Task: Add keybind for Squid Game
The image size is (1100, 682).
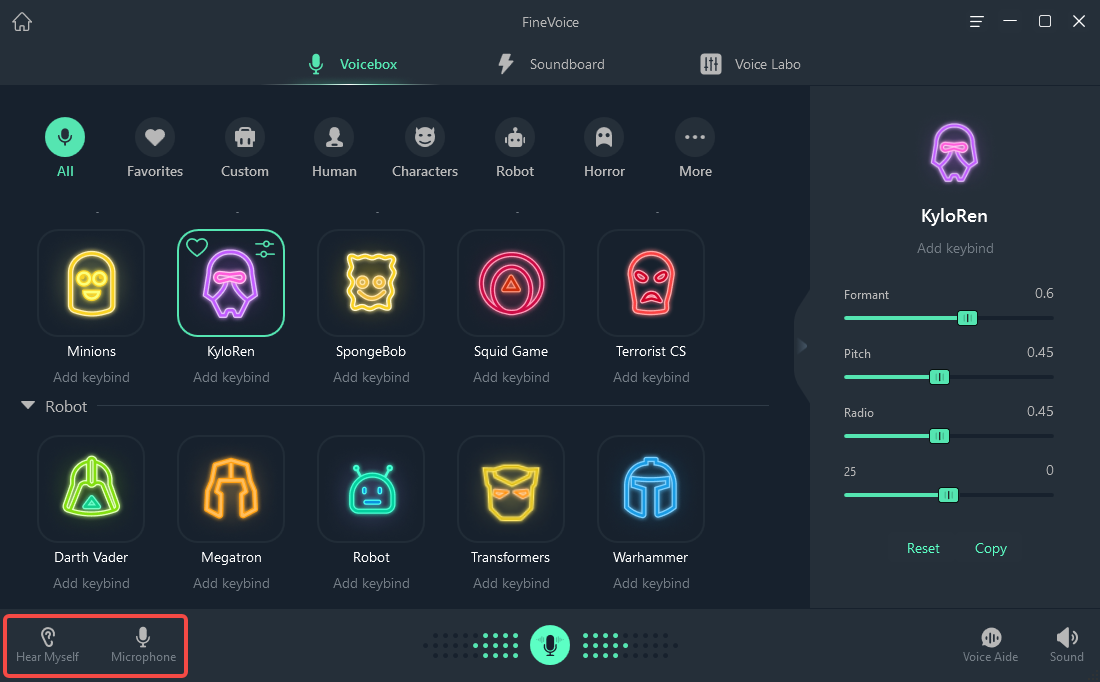Action: click(x=511, y=377)
